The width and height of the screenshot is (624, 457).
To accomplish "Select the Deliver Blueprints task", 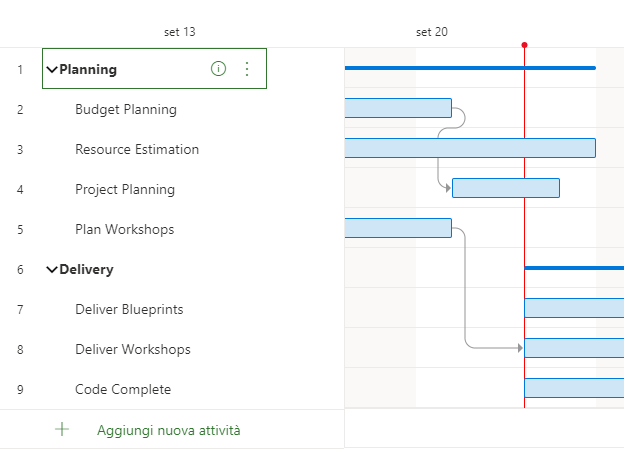I will pyautogui.click(x=129, y=309).
